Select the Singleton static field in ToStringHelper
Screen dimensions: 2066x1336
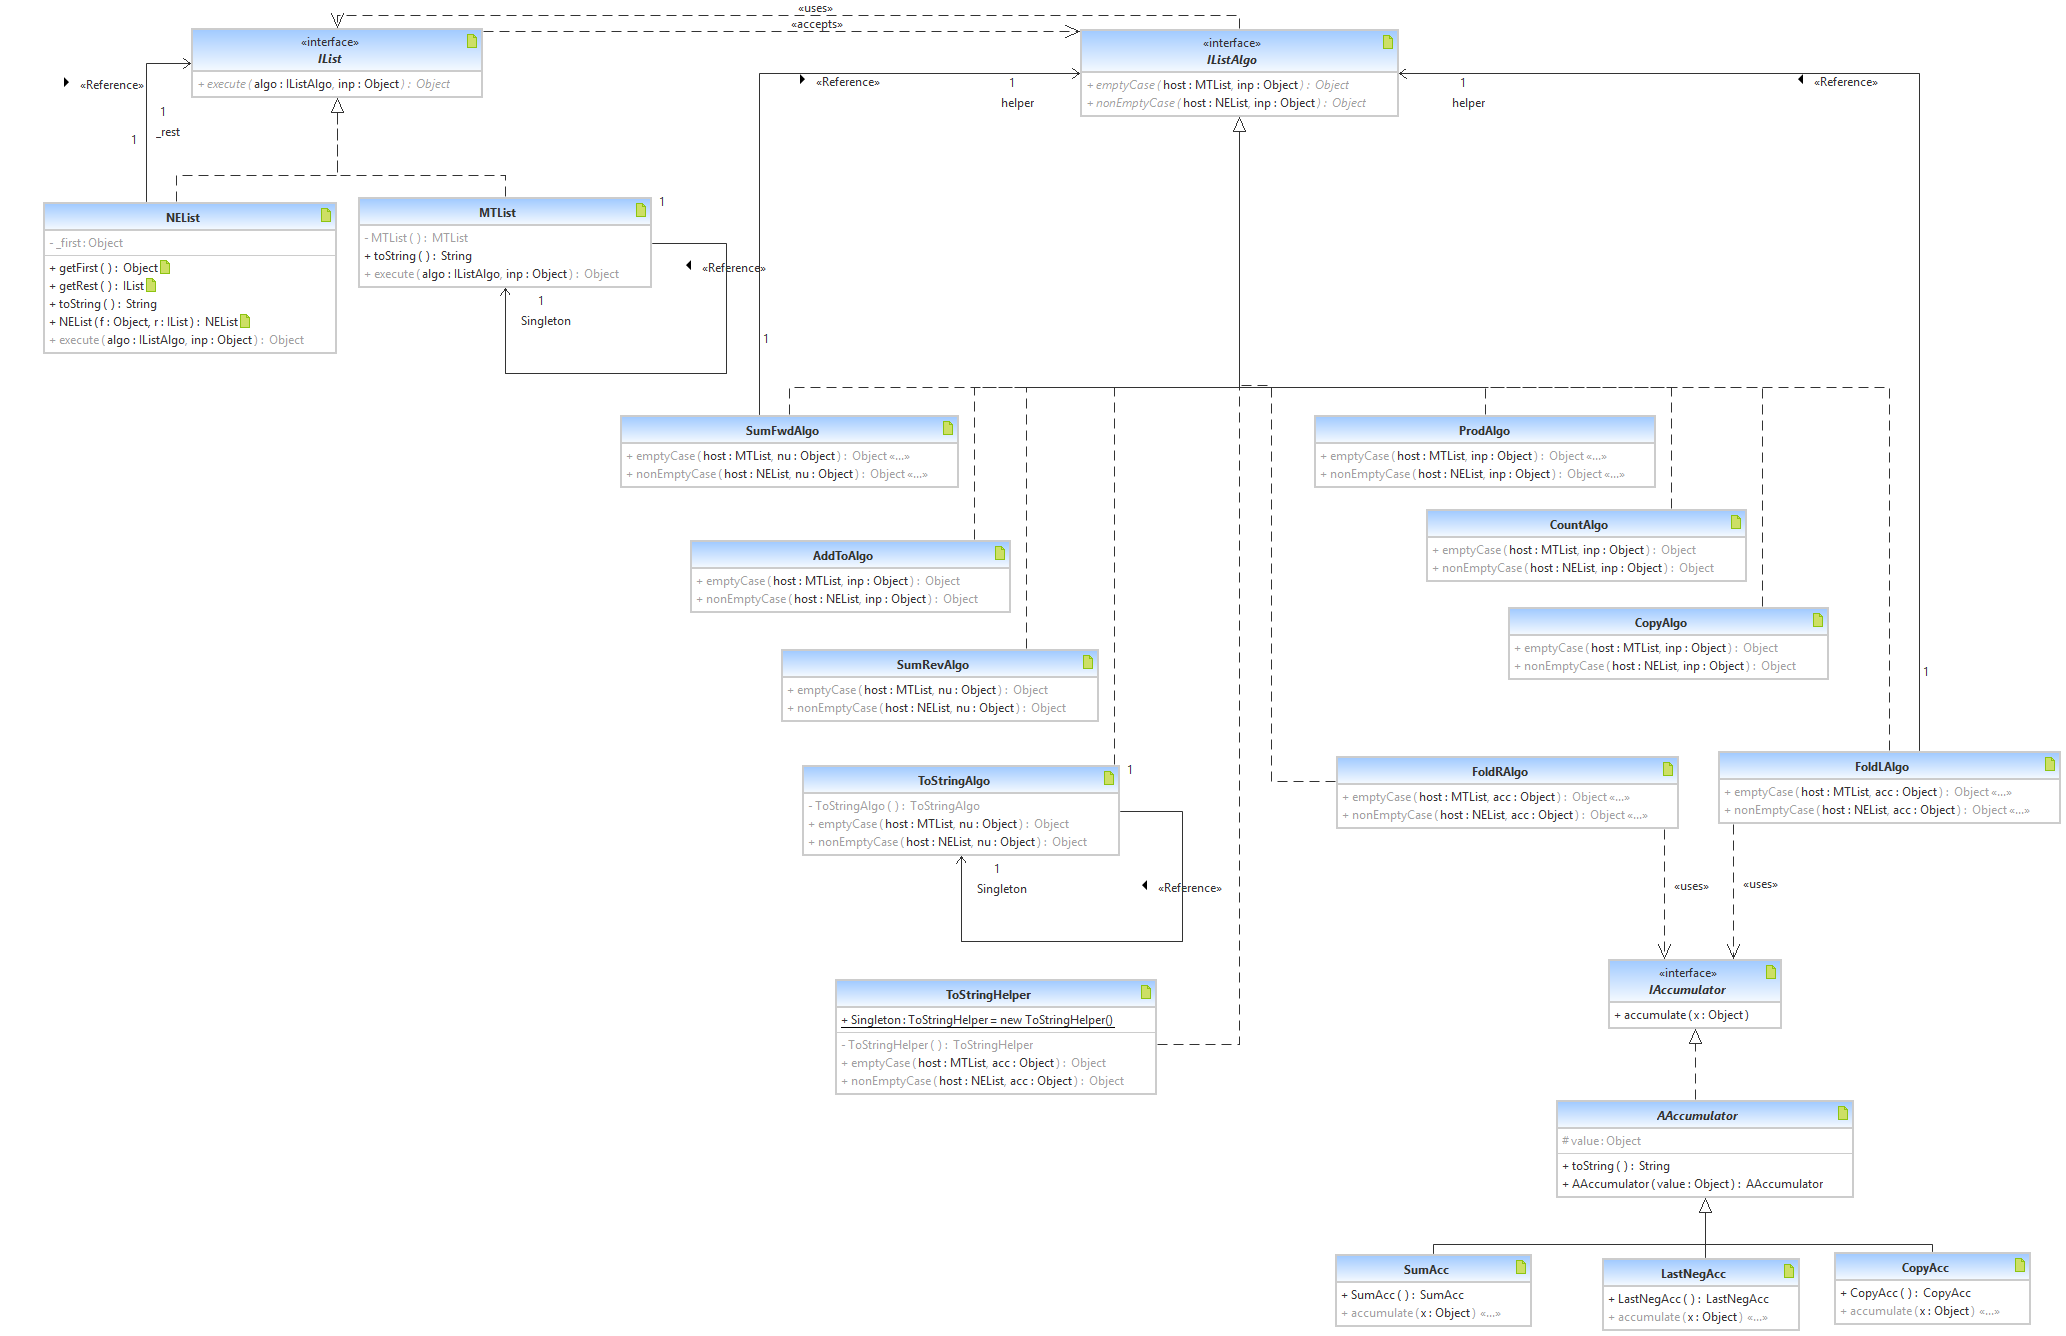point(976,1020)
